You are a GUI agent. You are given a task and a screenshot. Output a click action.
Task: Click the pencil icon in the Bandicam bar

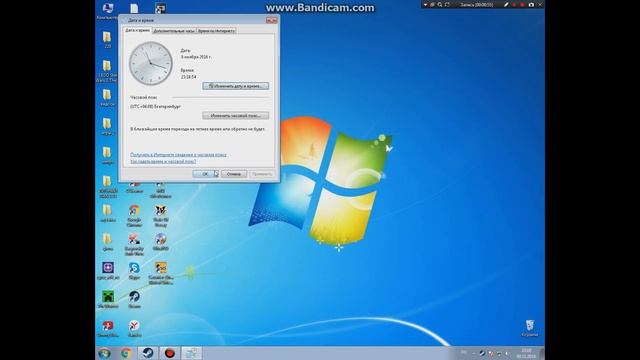[x=506, y=5]
